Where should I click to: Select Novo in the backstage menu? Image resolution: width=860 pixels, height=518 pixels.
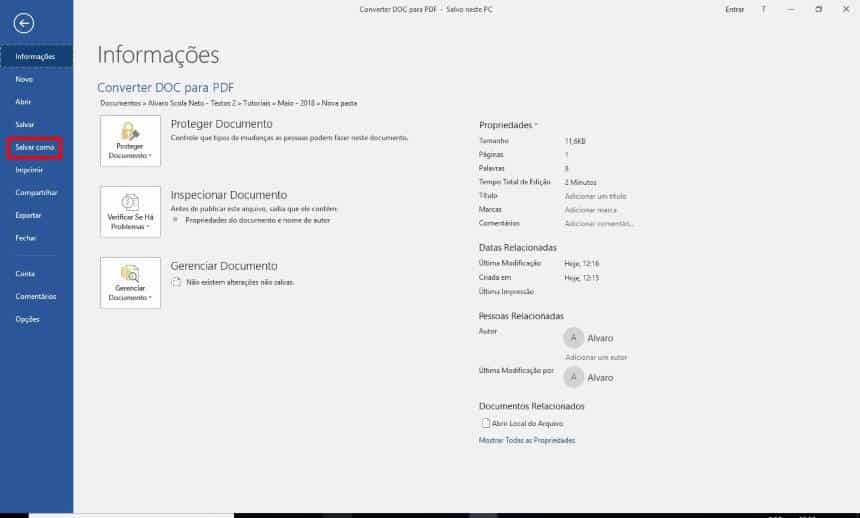[24, 78]
